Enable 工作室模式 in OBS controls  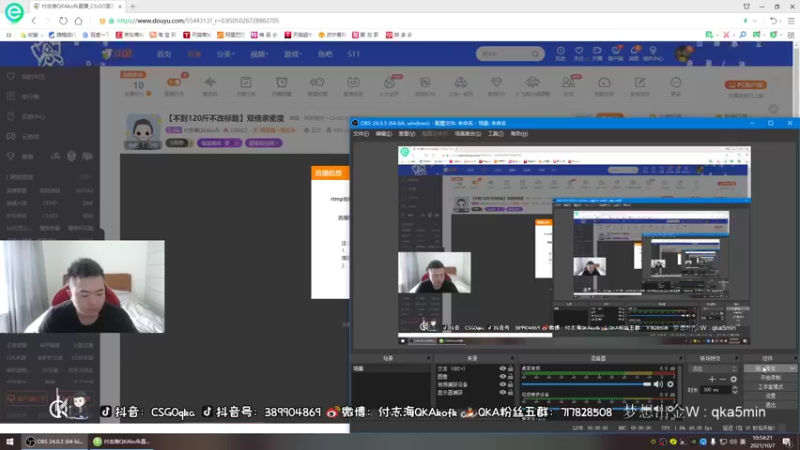[x=770, y=387]
